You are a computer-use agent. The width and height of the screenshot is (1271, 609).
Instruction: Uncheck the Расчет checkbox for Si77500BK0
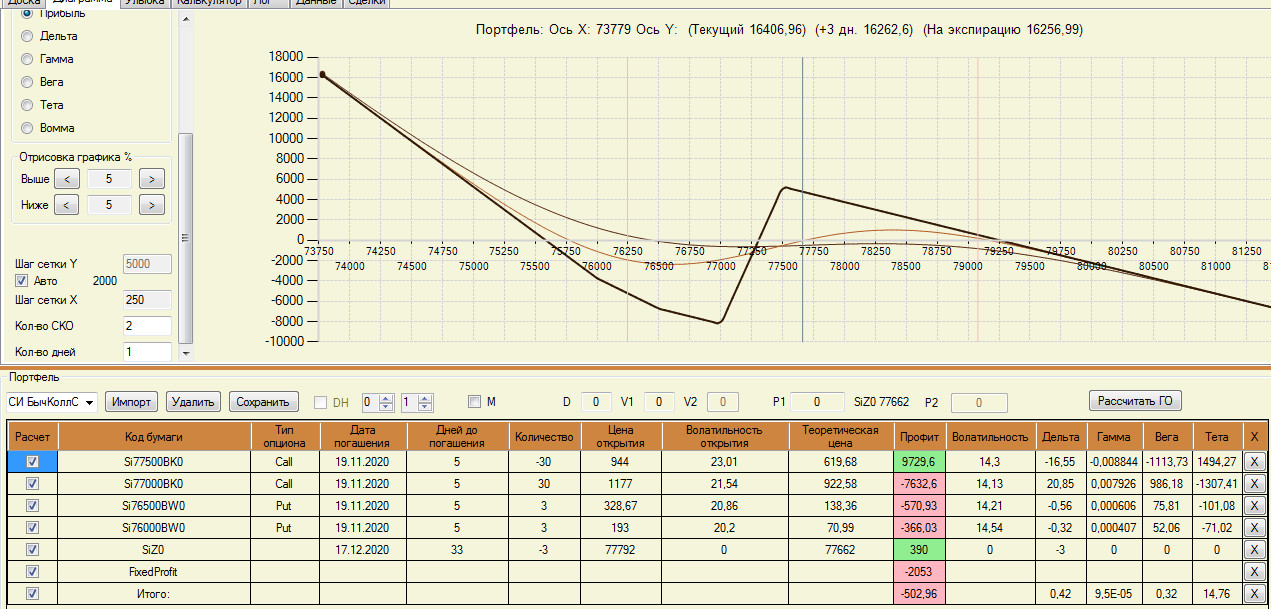tap(33, 462)
